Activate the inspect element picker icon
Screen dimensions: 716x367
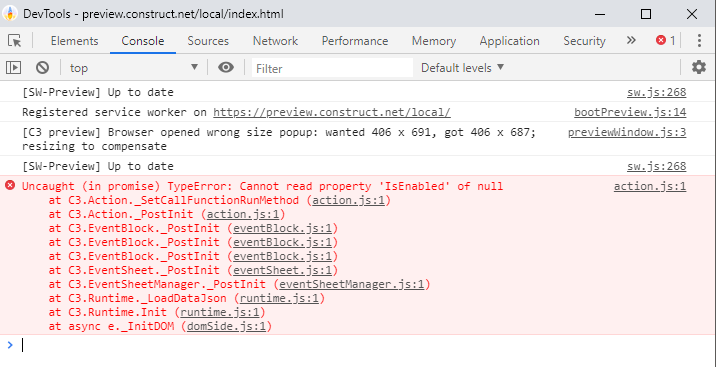coord(15,41)
